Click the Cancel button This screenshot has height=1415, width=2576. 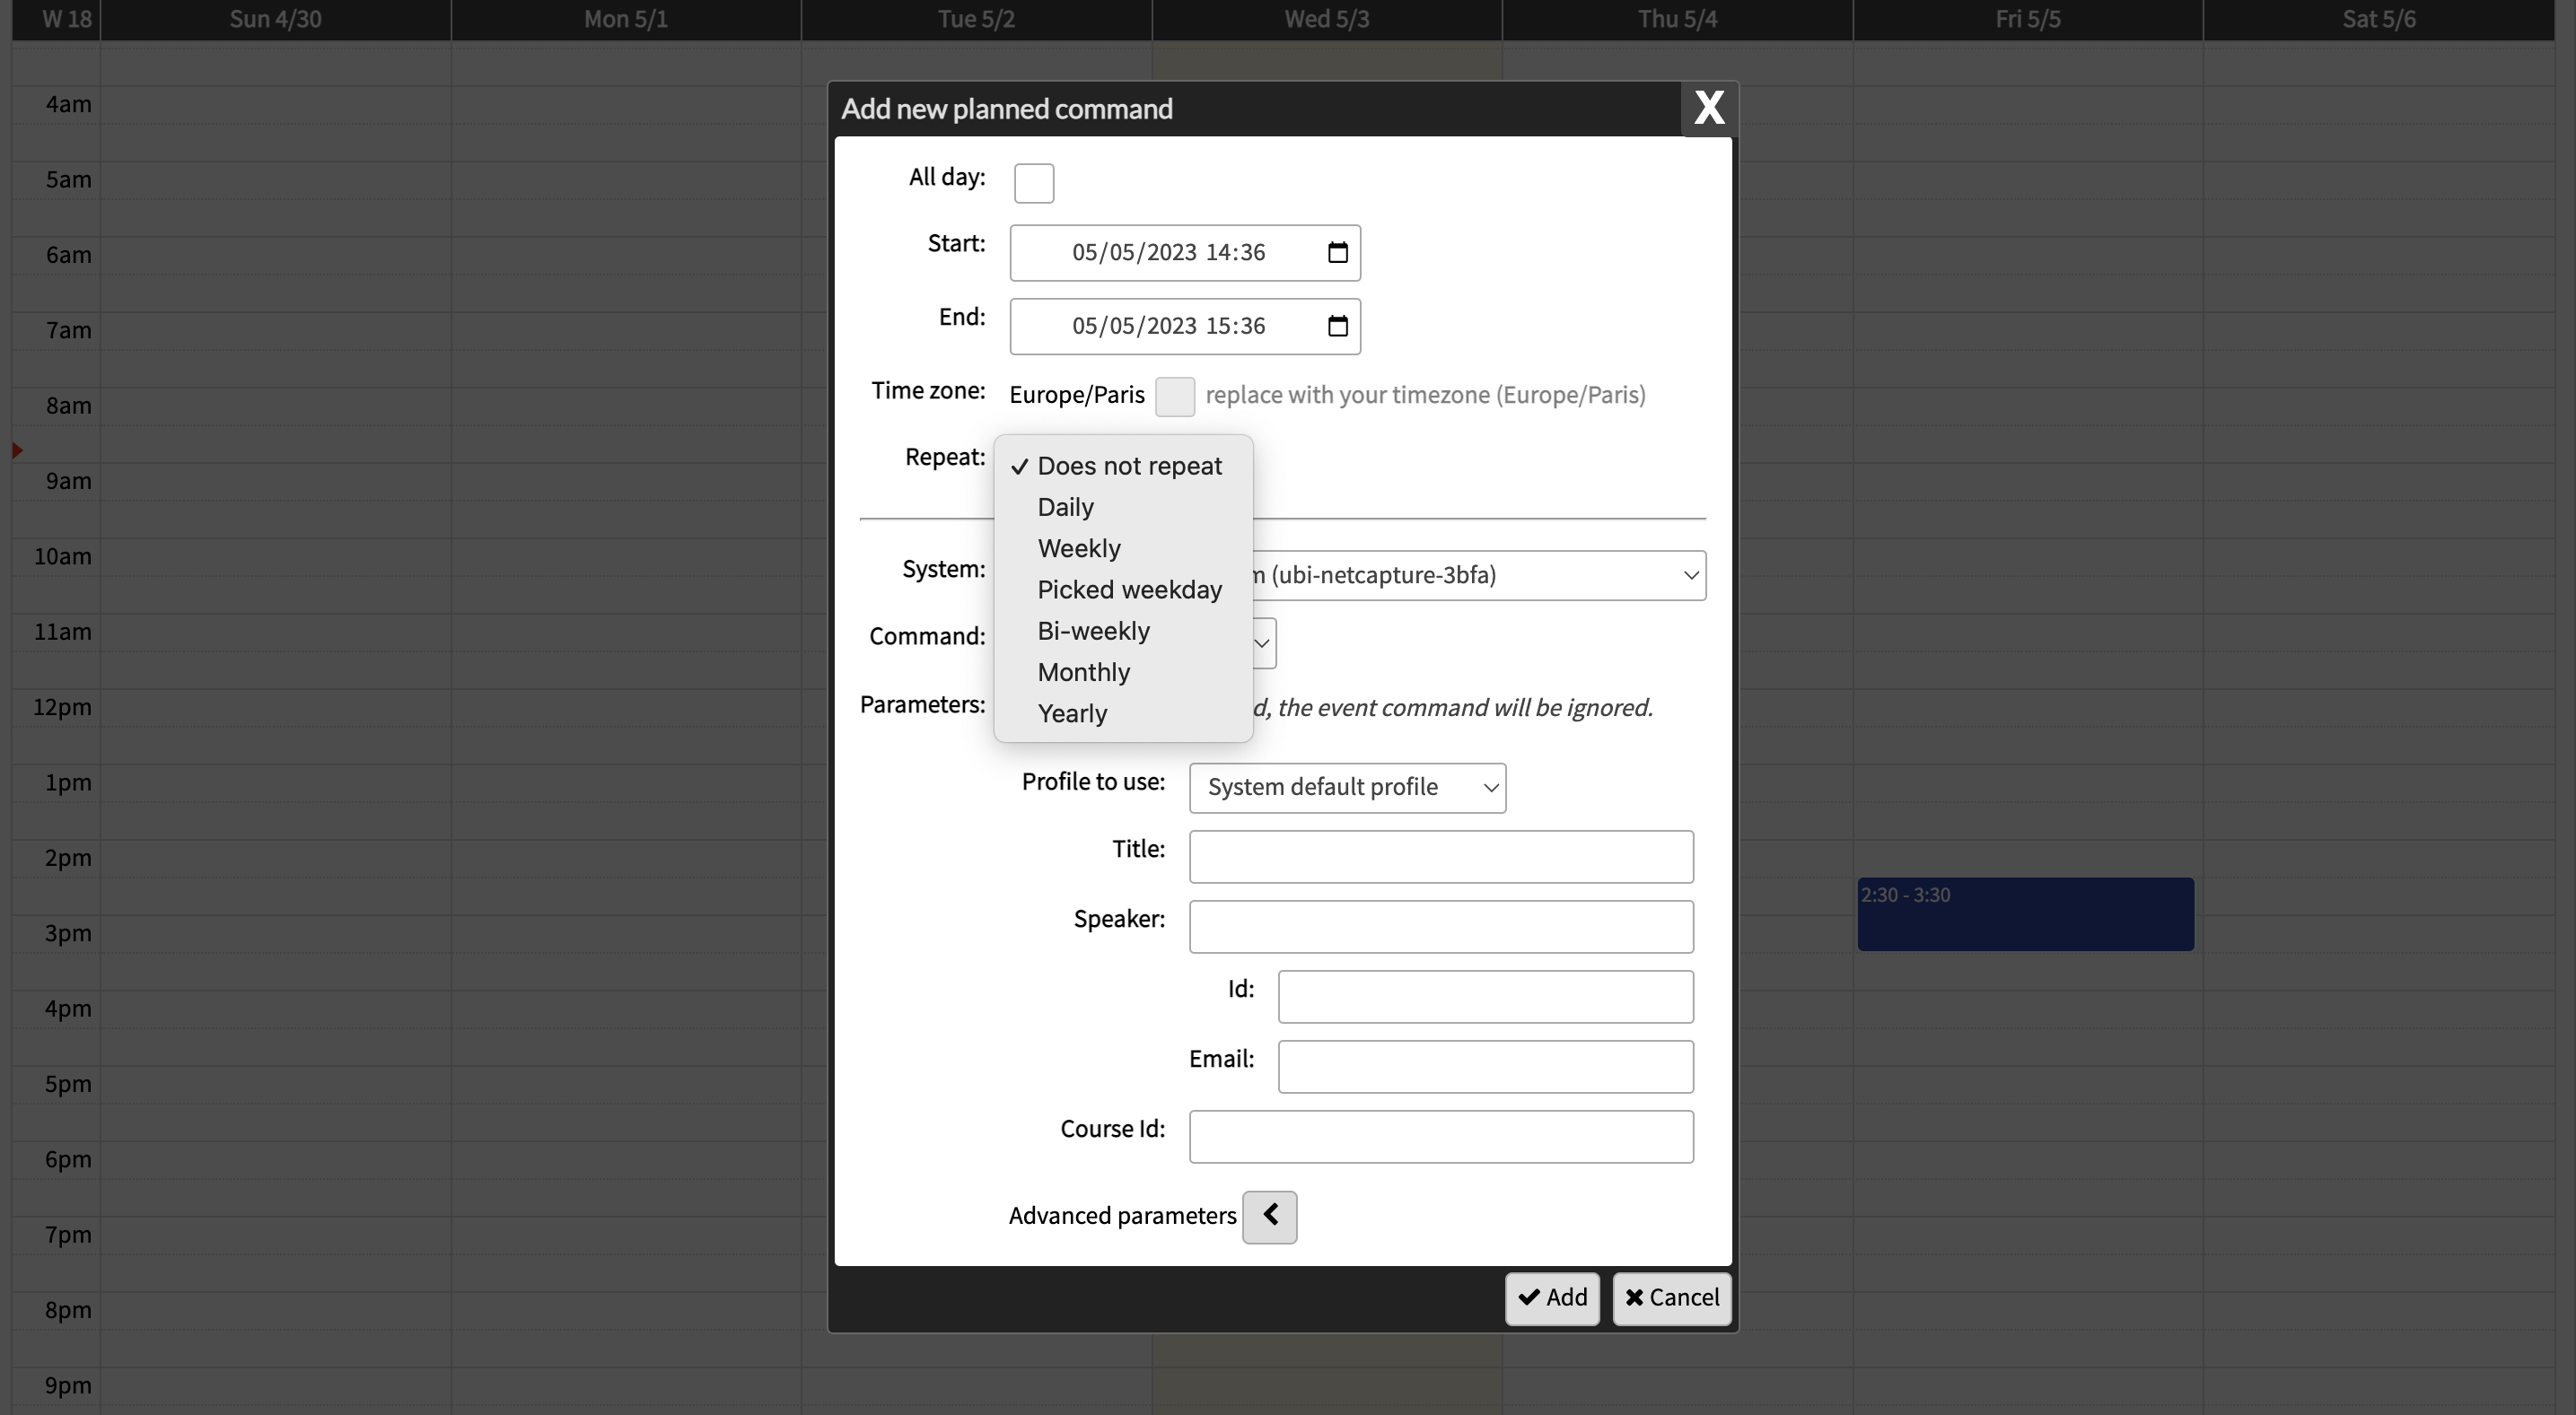[1671, 1298]
